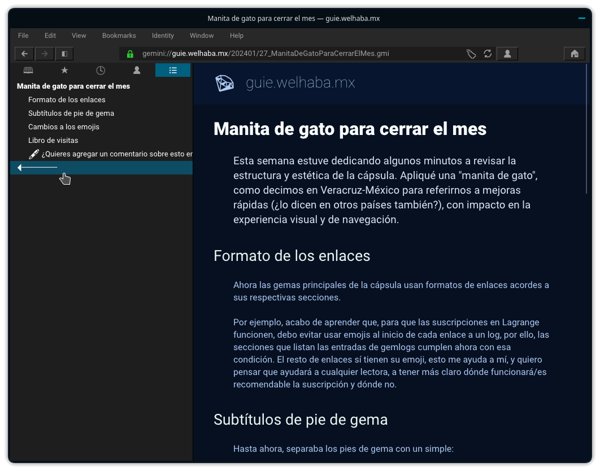Click the bookmark tag icon in URL bar
The height and width of the screenshot is (471, 600).
[471, 54]
